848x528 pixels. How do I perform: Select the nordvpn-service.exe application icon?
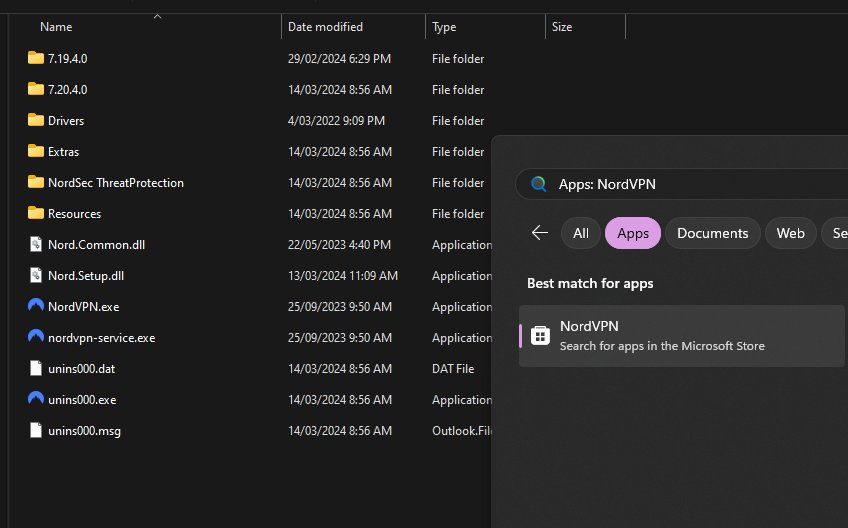pyautogui.click(x=36, y=336)
